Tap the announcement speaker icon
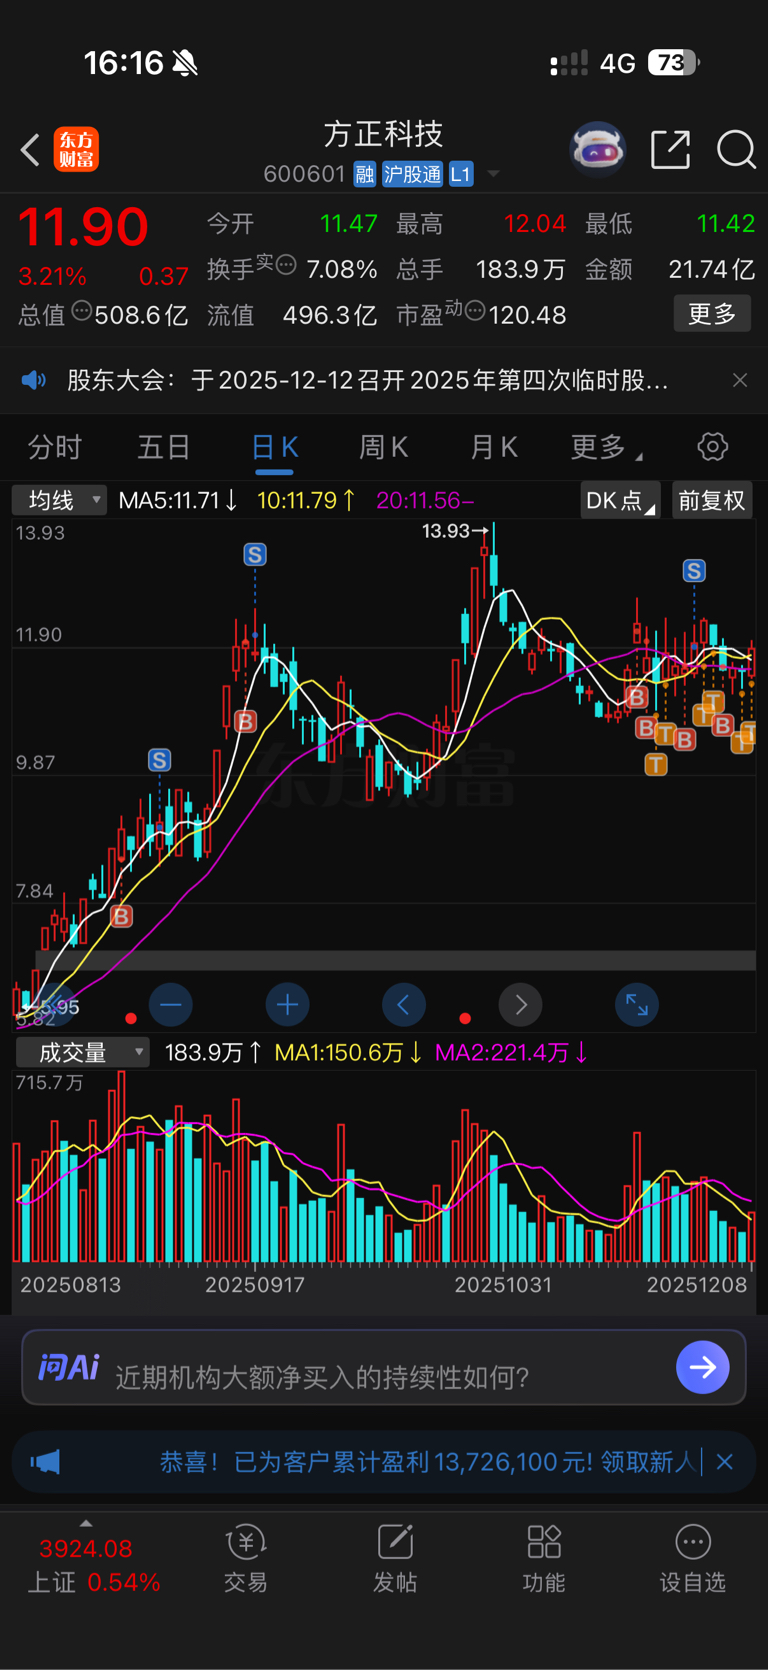The height and width of the screenshot is (1670, 768). tap(34, 380)
